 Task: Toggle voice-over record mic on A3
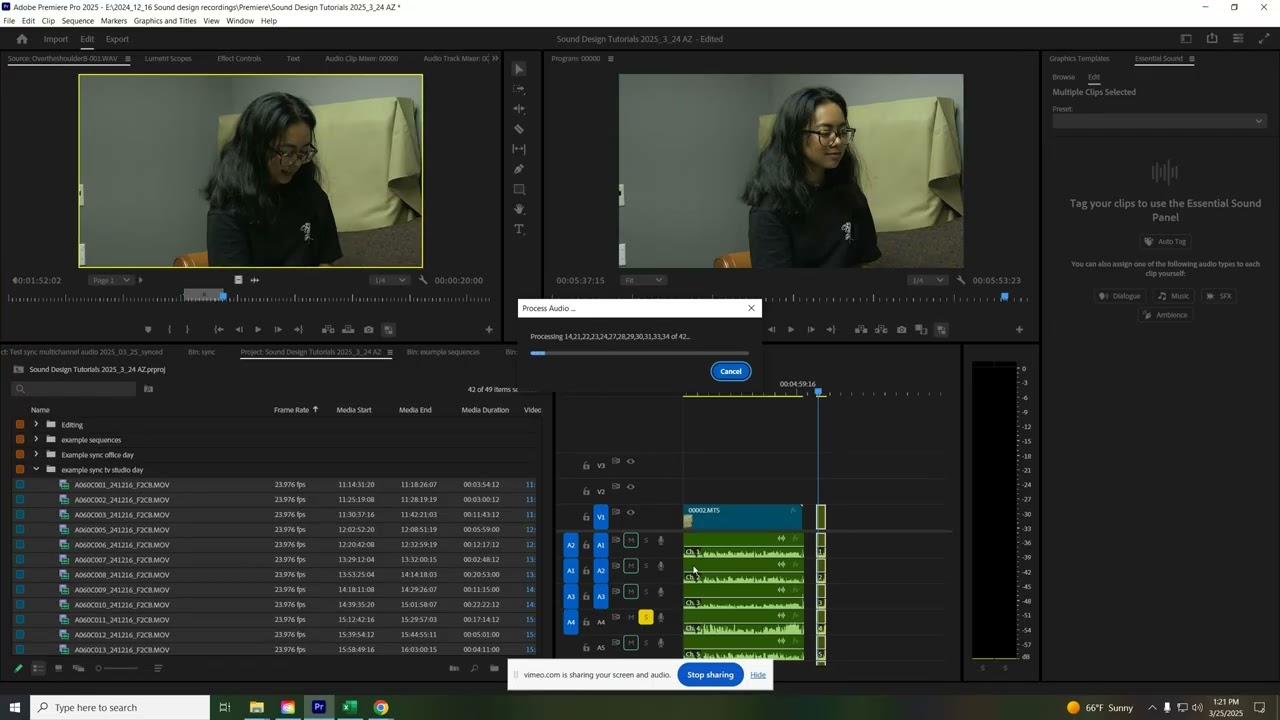(660, 592)
